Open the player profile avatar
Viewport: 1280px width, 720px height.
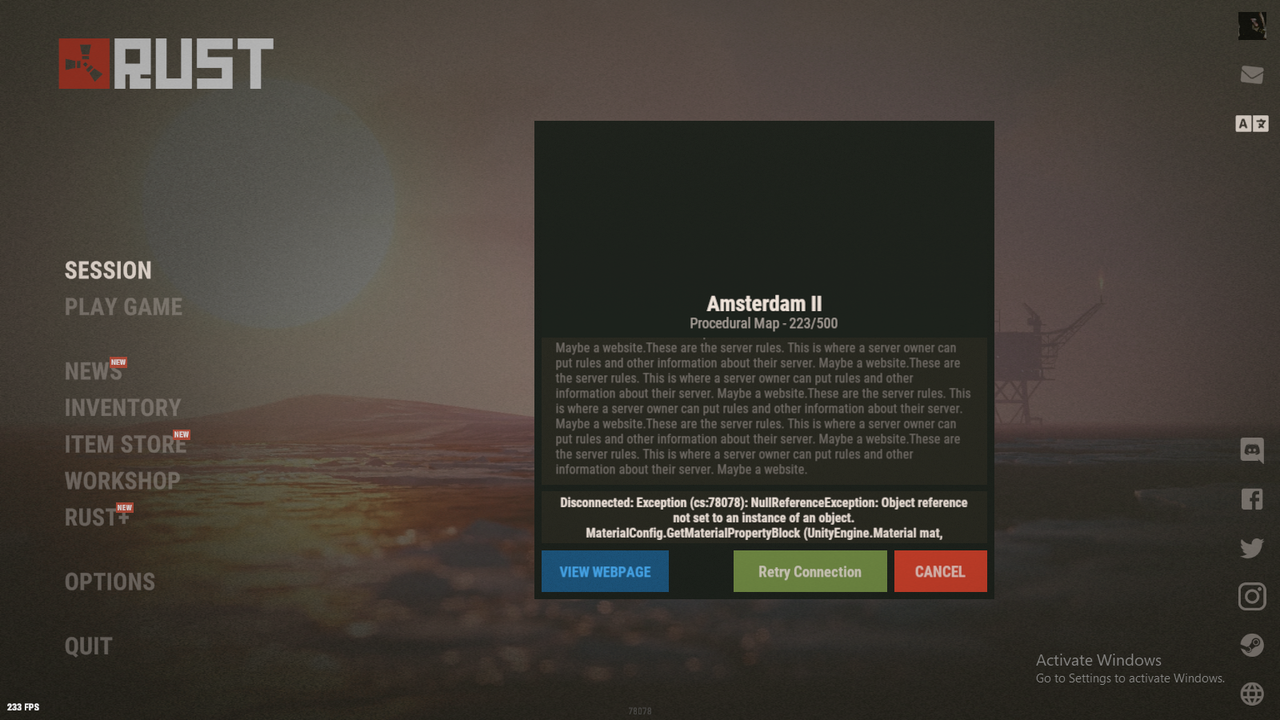pyautogui.click(x=1252, y=26)
